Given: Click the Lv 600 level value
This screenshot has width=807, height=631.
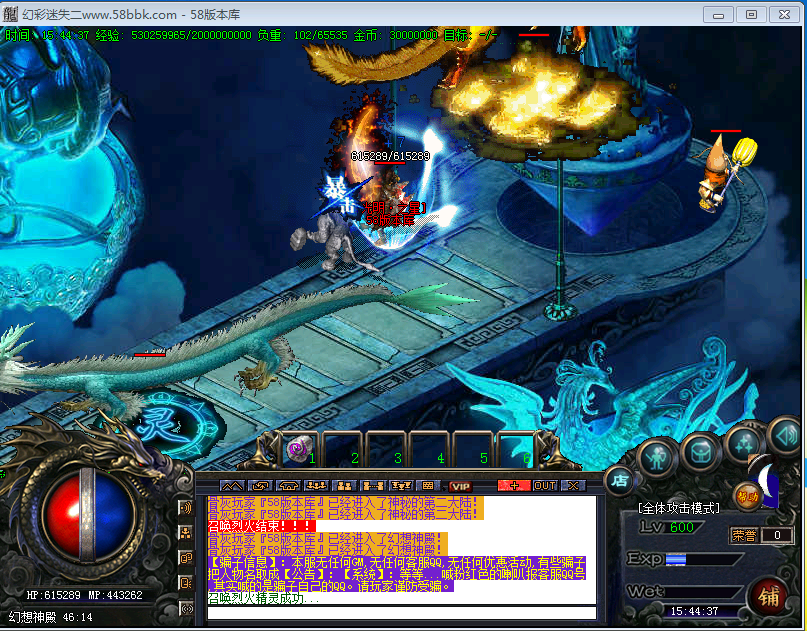Looking at the screenshot, I should [682, 527].
